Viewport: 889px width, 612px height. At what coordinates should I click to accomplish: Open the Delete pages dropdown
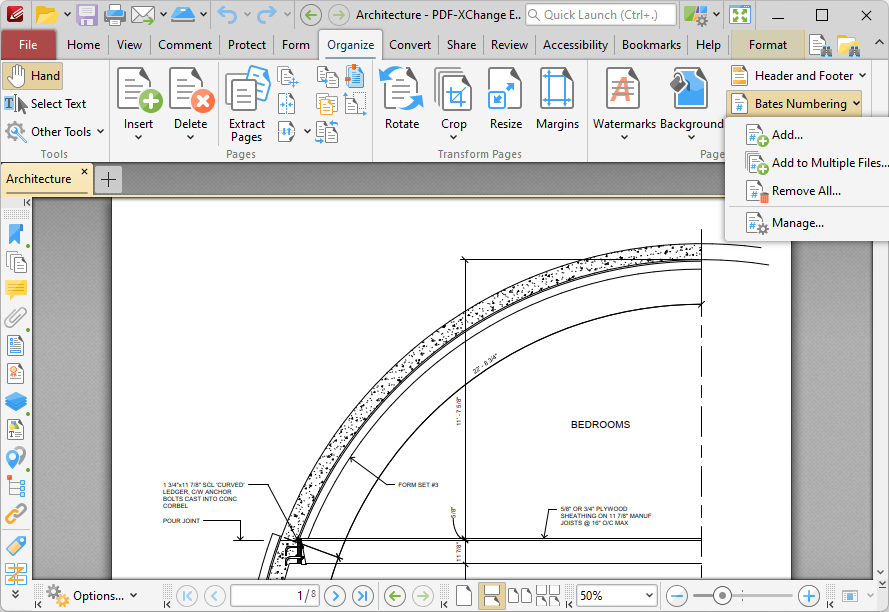pyautogui.click(x=190, y=137)
